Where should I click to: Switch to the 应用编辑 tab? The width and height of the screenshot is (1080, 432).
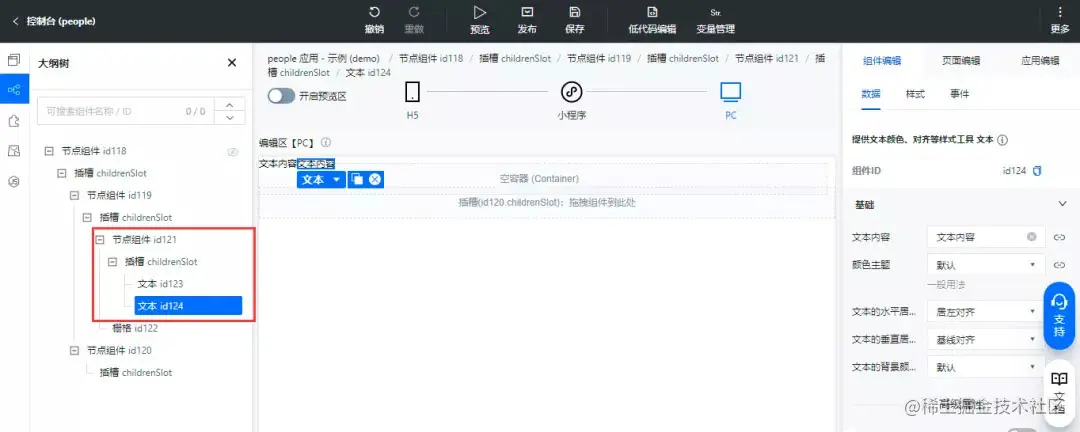pos(1040,61)
